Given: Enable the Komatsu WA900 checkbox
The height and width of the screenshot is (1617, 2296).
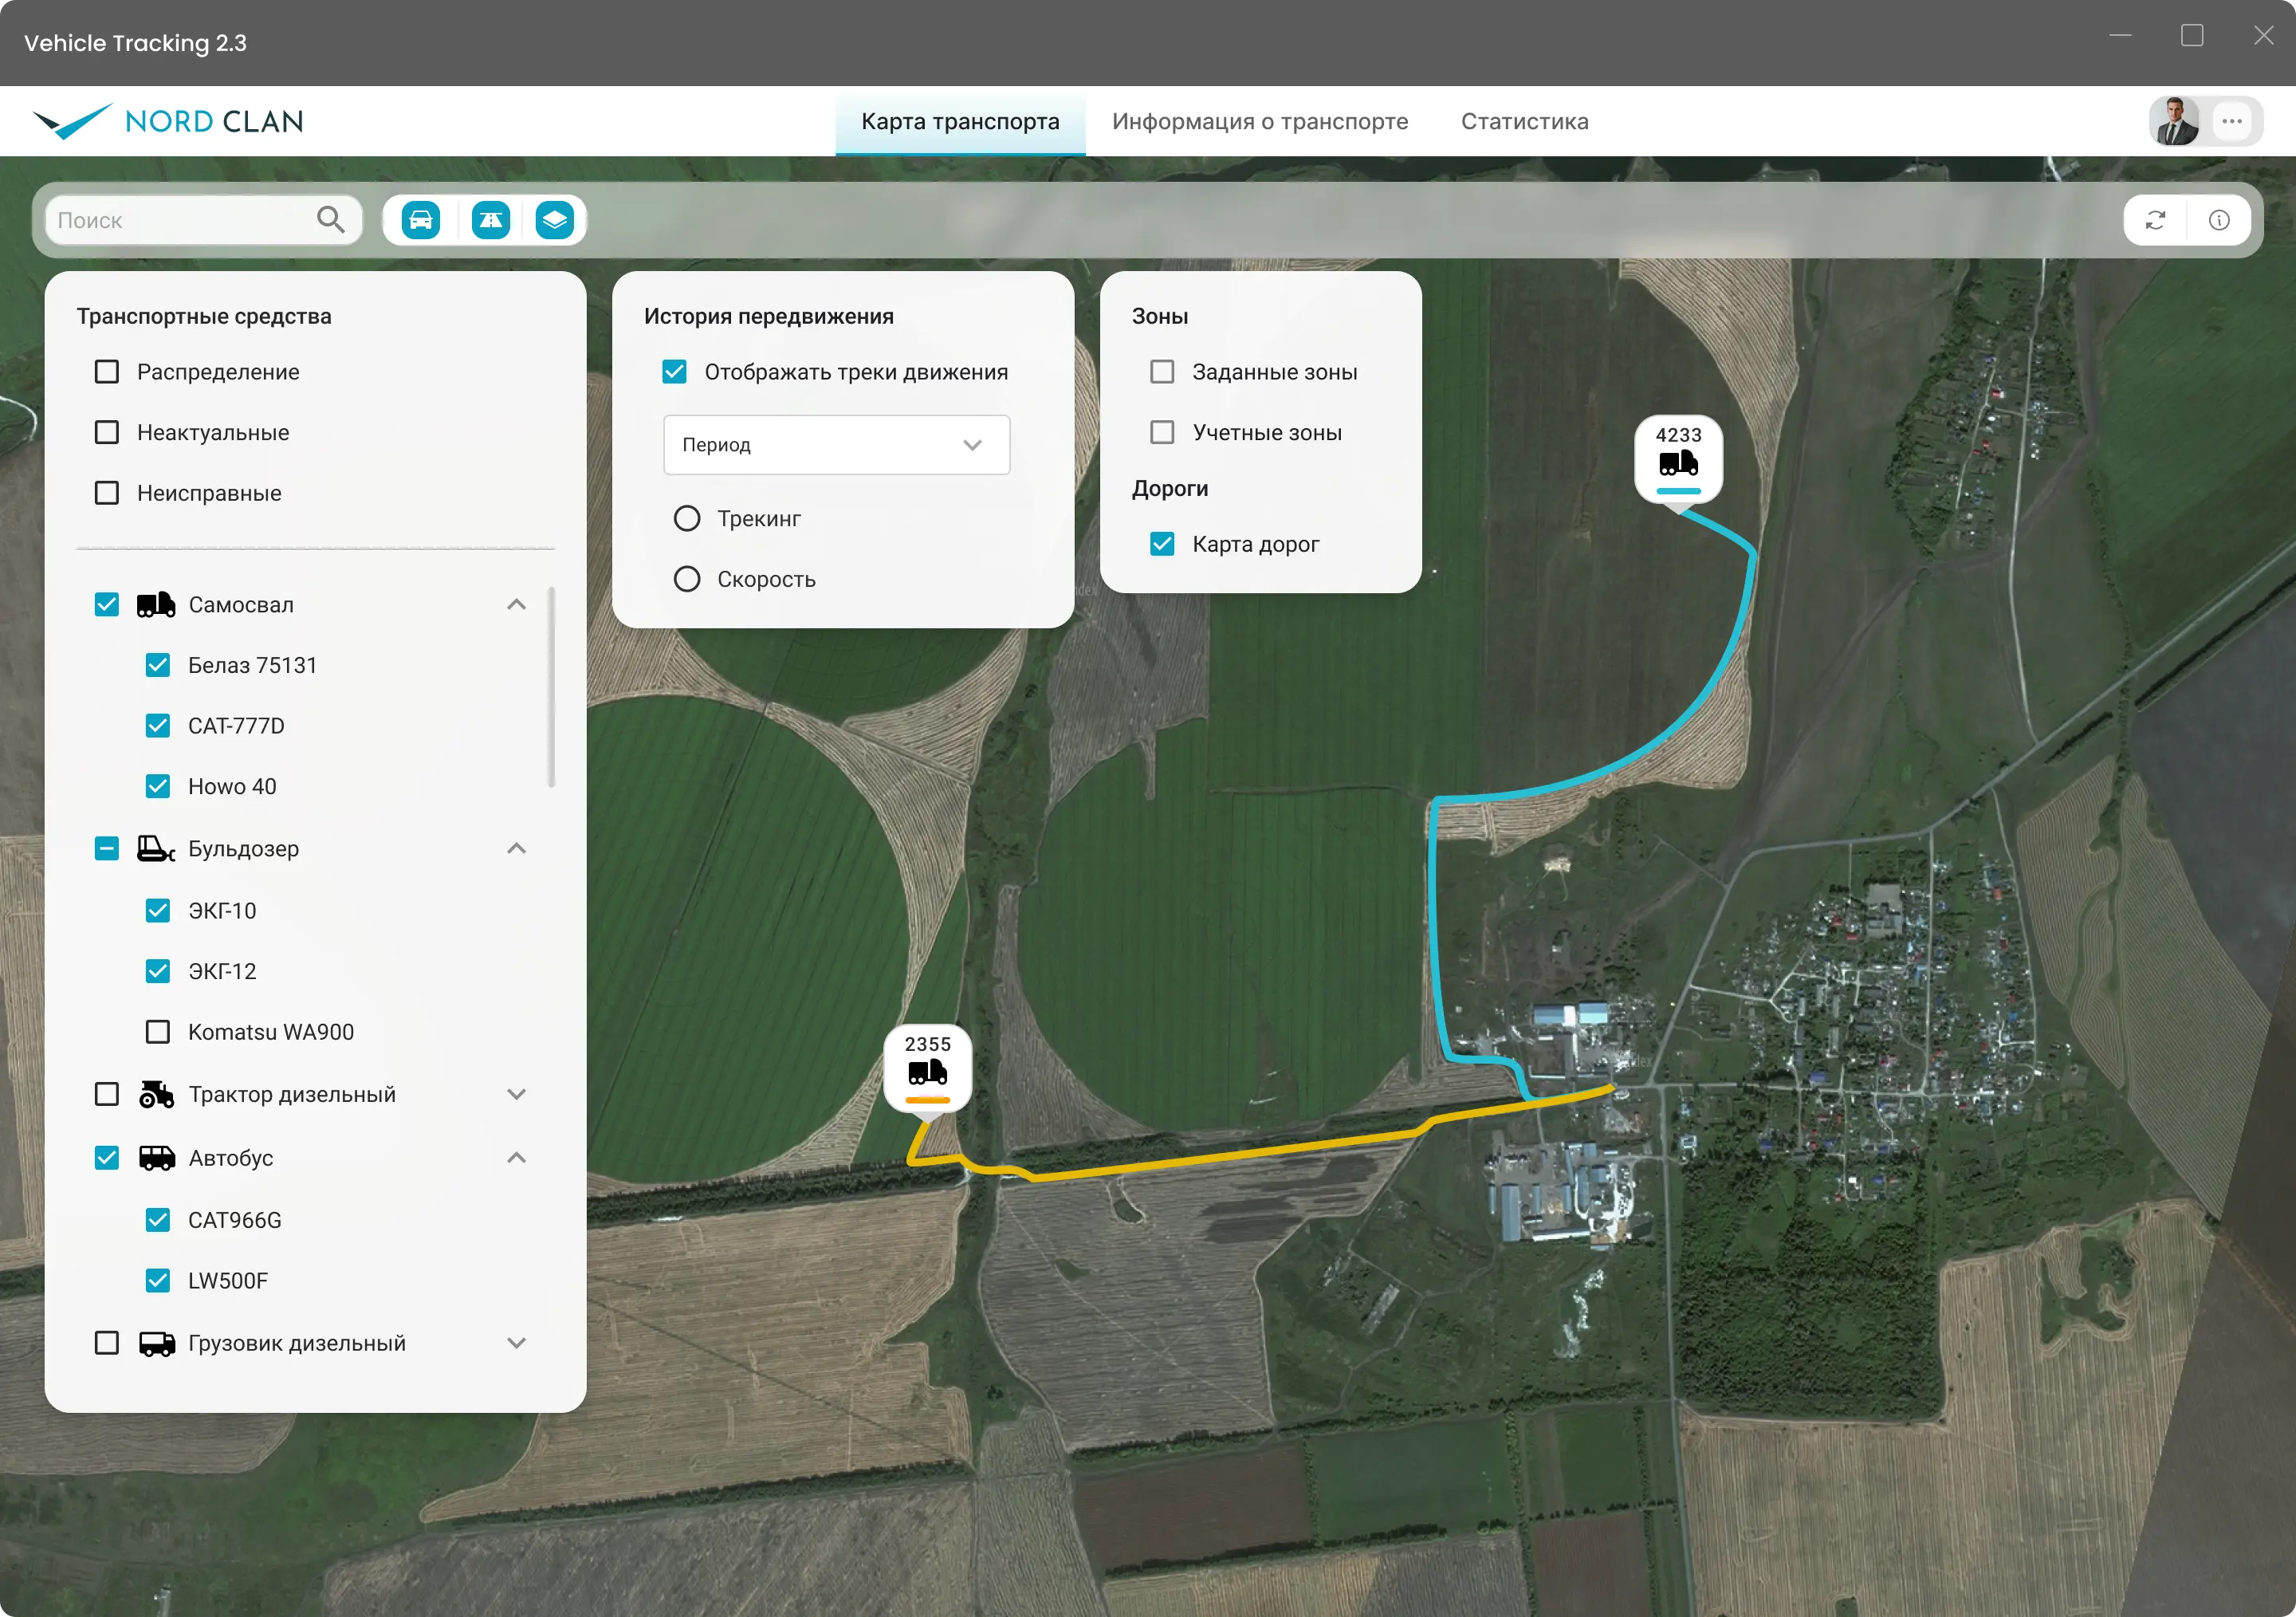Looking at the screenshot, I should [x=158, y=1031].
